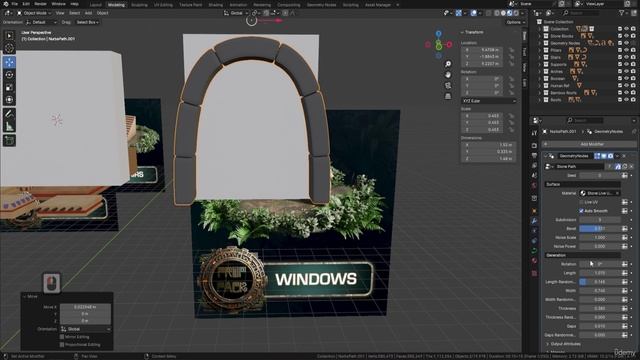The width and height of the screenshot is (640, 360).
Task: Enable Proportional Editing checkbox in Move panel
Action: [x=62, y=344]
